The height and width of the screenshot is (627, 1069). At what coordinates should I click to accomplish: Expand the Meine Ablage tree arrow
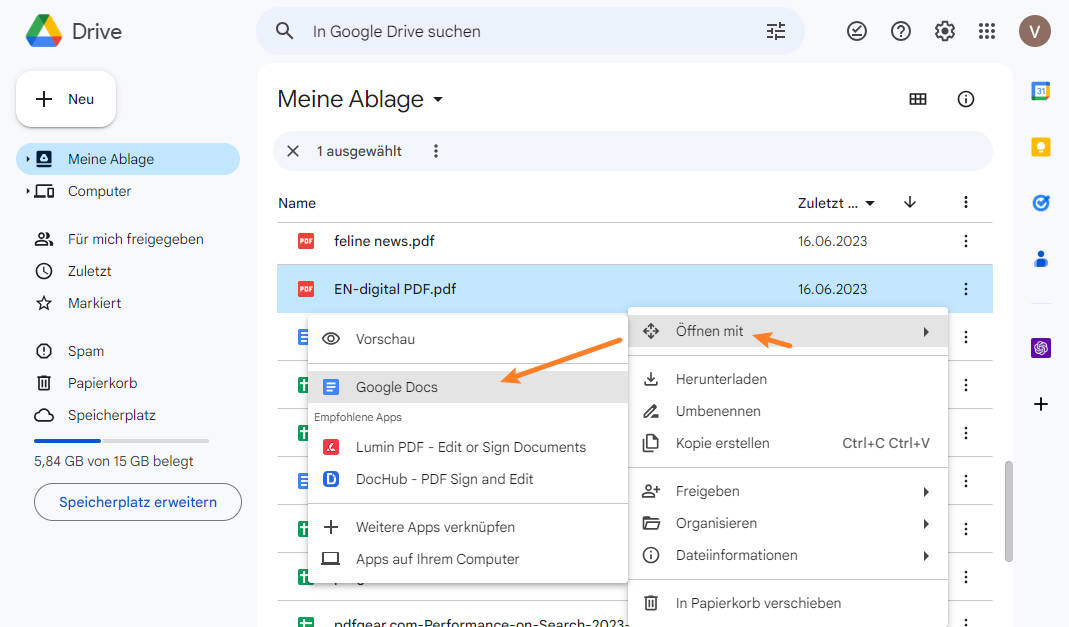27,159
